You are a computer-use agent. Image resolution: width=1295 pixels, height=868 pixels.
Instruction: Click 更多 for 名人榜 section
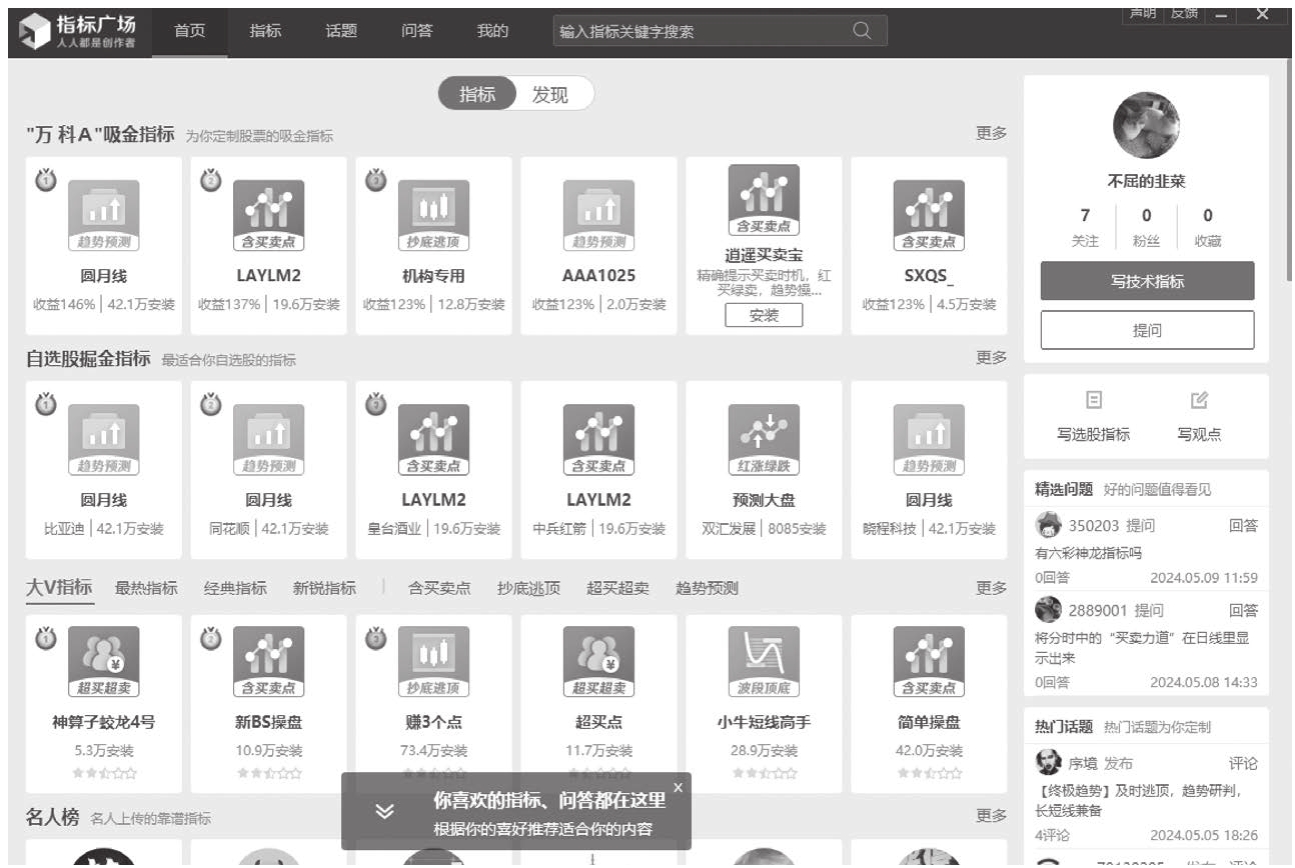click(991, 816)
